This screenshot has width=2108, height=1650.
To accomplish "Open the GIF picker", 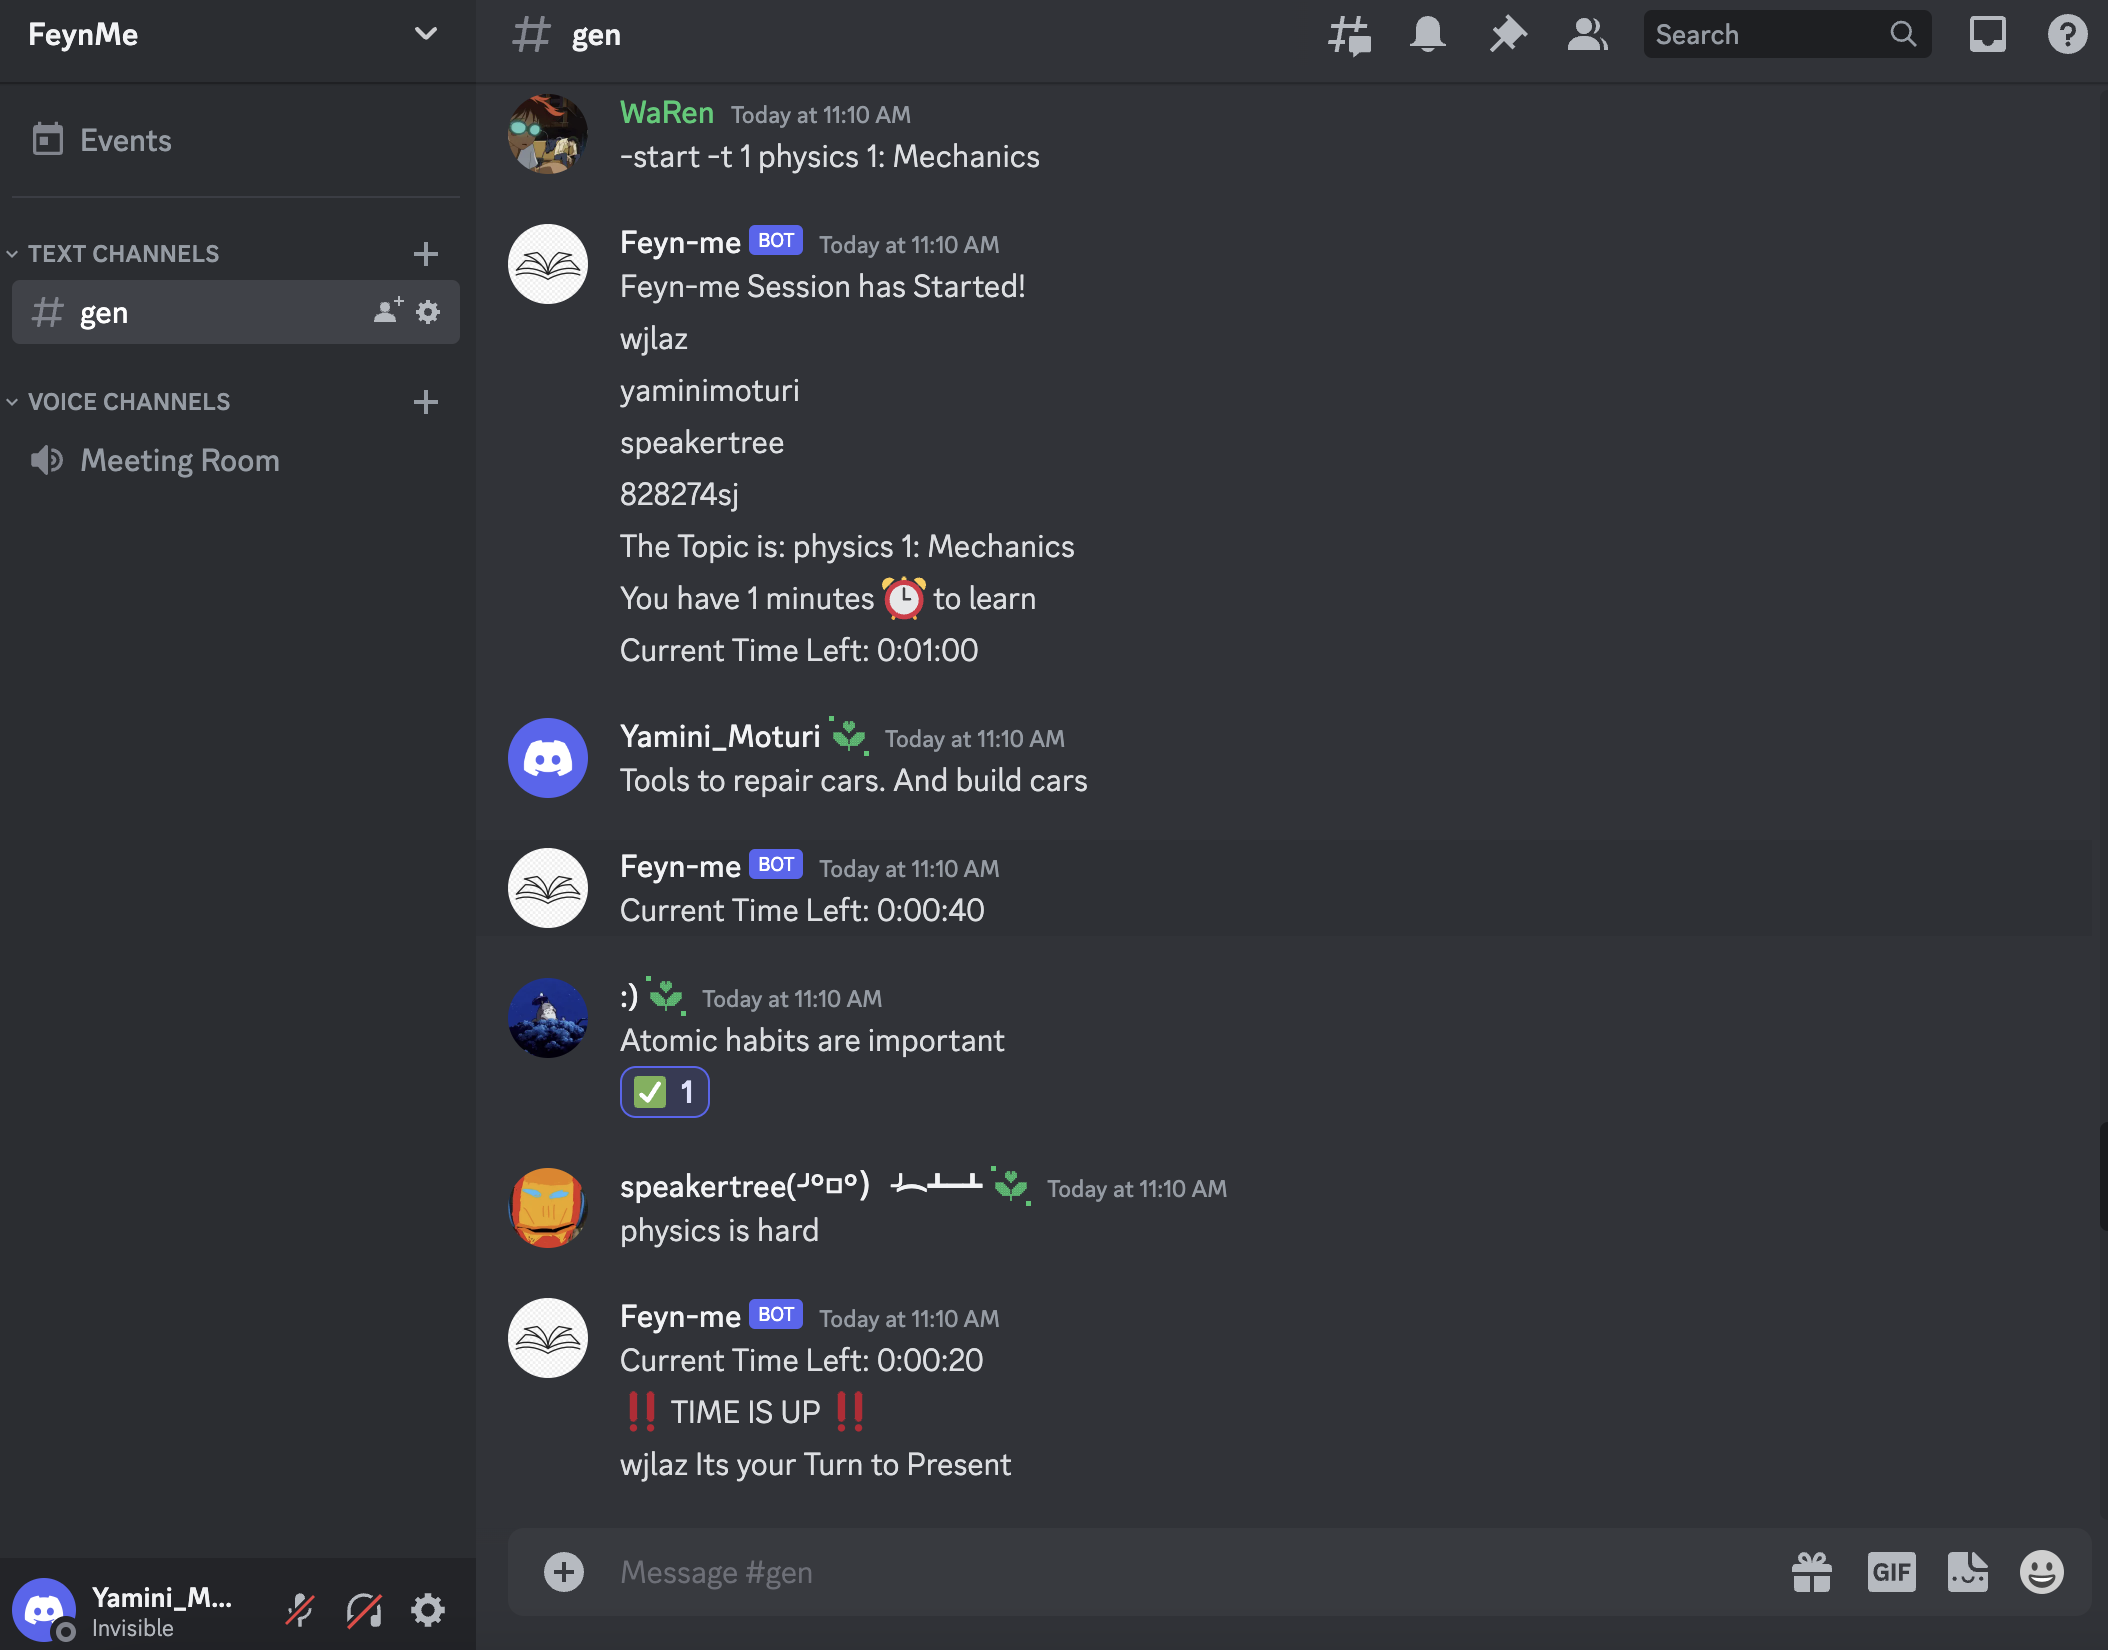I will point(1890,1572).
